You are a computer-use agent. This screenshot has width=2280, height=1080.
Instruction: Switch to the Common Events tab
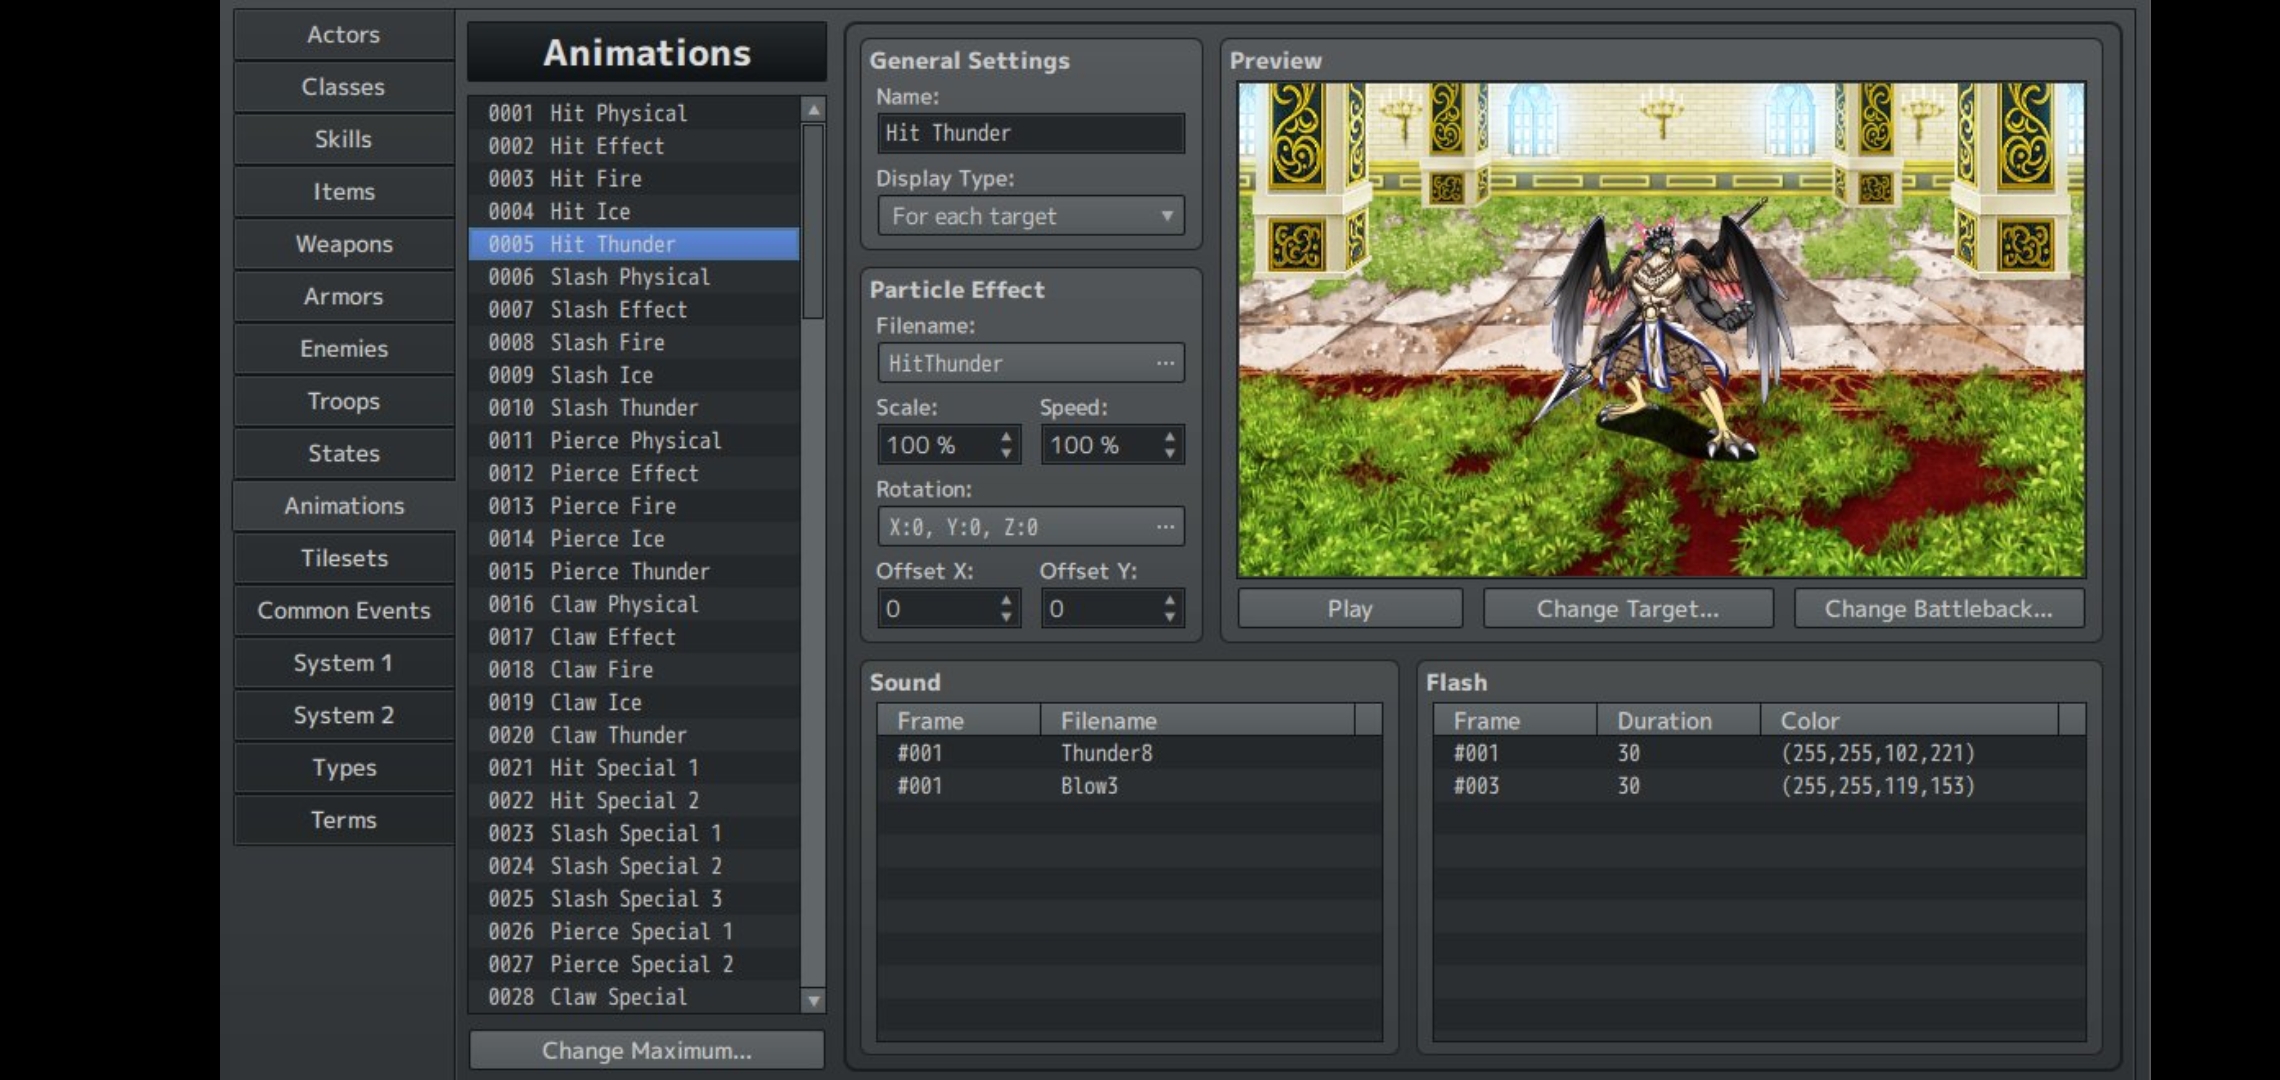click(343, 611)
